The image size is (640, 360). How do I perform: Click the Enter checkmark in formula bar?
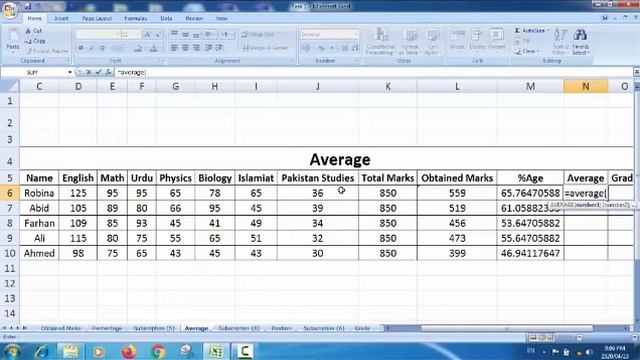coord(98,72)
